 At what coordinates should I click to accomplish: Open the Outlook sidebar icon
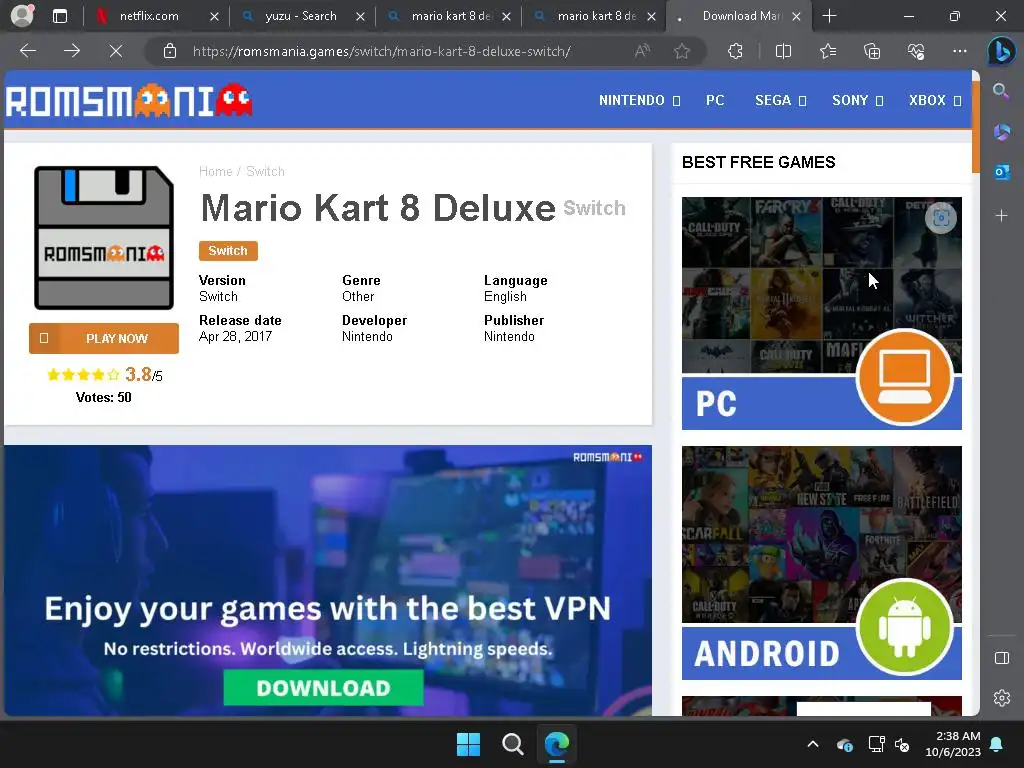point(1001,172)
